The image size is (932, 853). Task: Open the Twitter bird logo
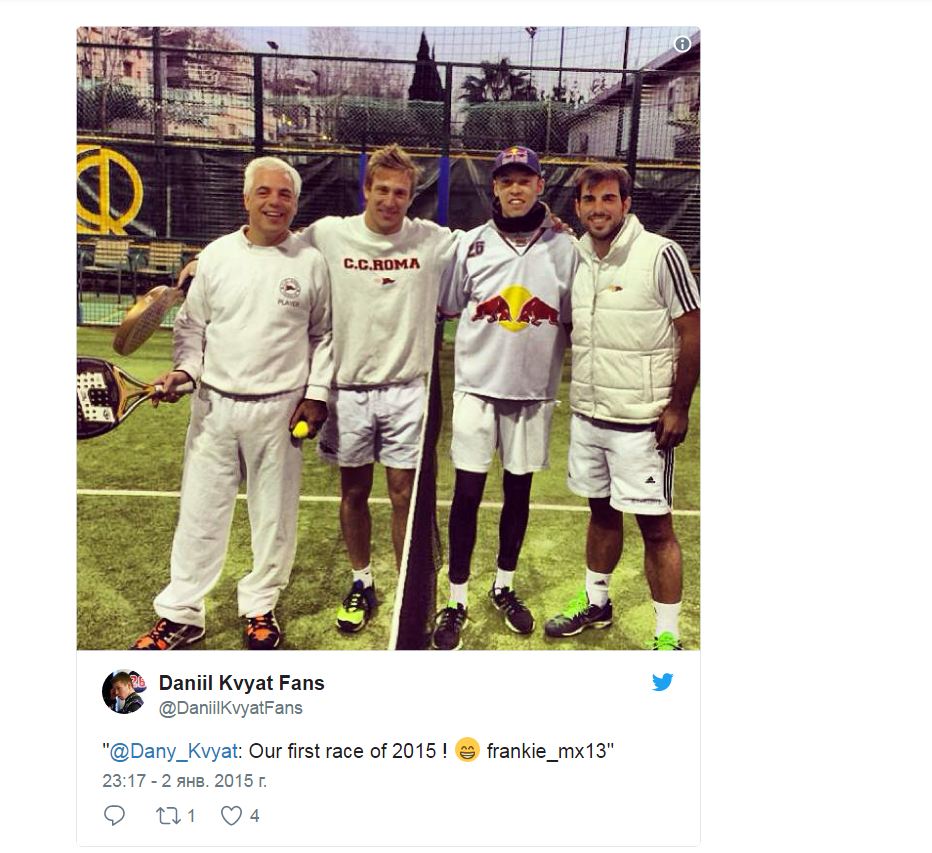[x=662, y=681]
